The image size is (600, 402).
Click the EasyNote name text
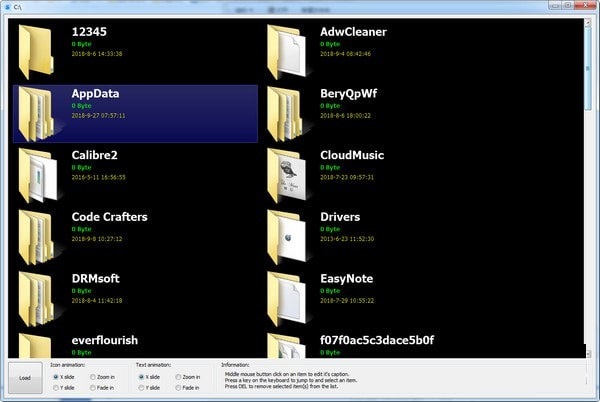[347, 279]
